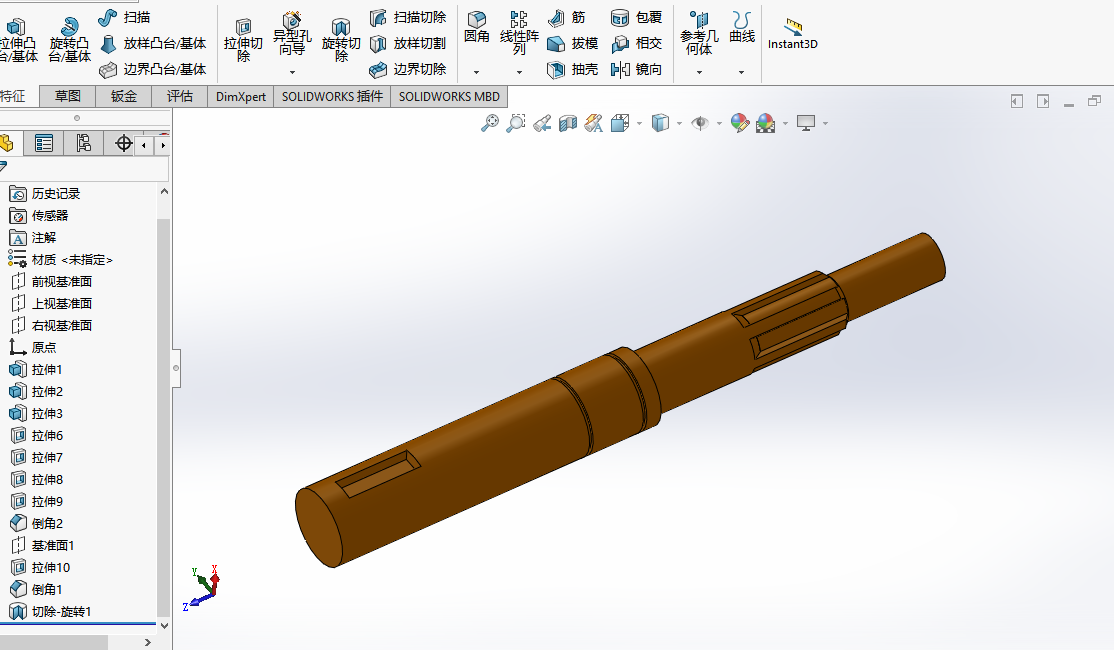The height and width of the screenshot is (650, 1114).
Task: Select the 旋转凸台/基体 revolve boss tool
Action: click(69, 40)
